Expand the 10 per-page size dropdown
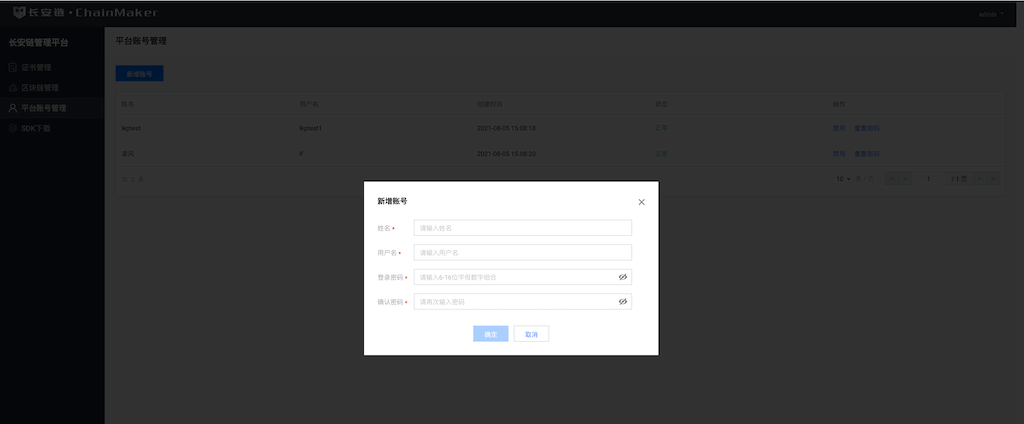Viewport: 1024px width, 424px height. [844, 179]
